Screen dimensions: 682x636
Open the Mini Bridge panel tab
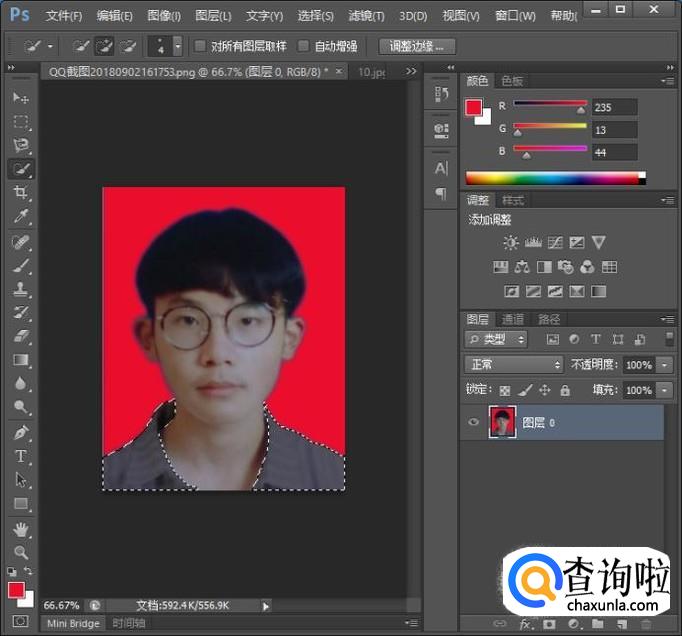[x=74, y=623]
